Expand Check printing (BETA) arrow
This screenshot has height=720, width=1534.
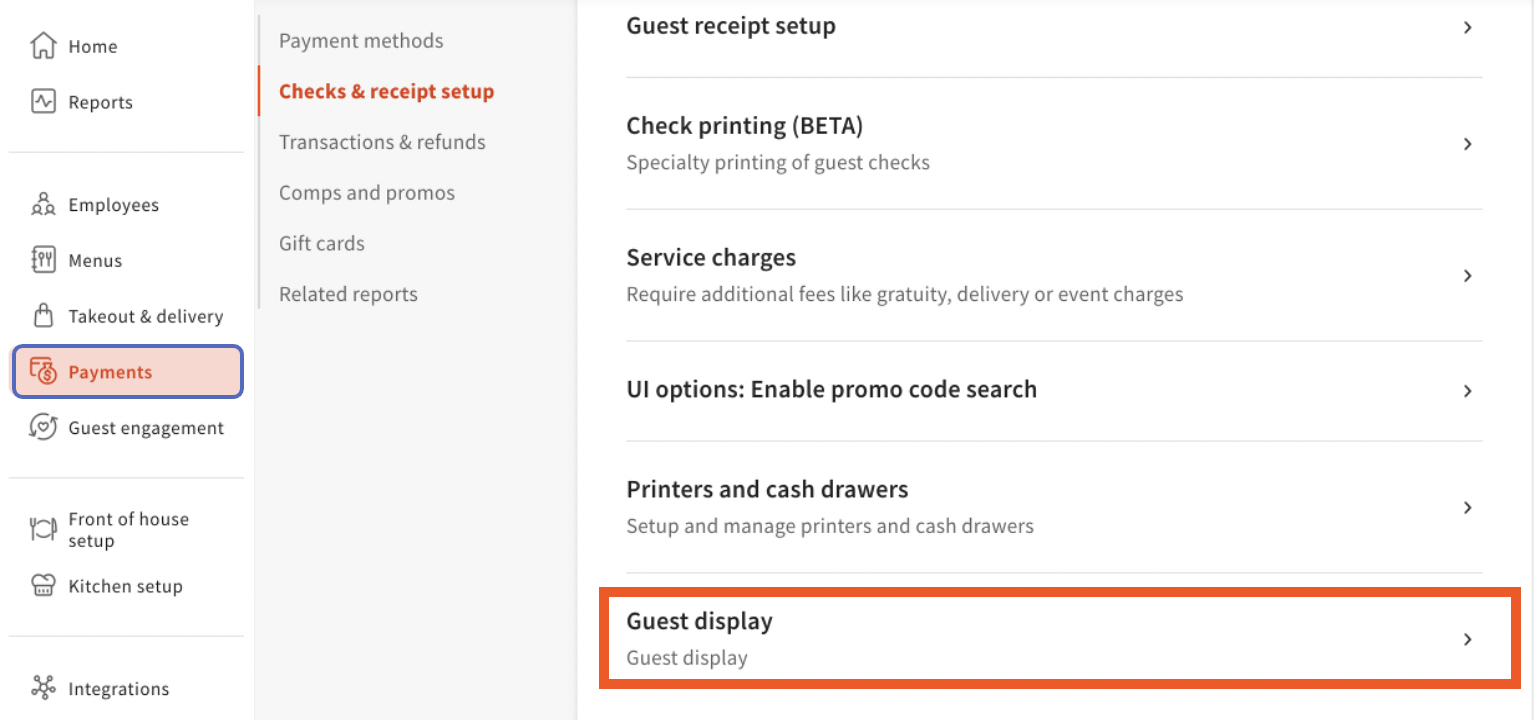point(1467,144)
